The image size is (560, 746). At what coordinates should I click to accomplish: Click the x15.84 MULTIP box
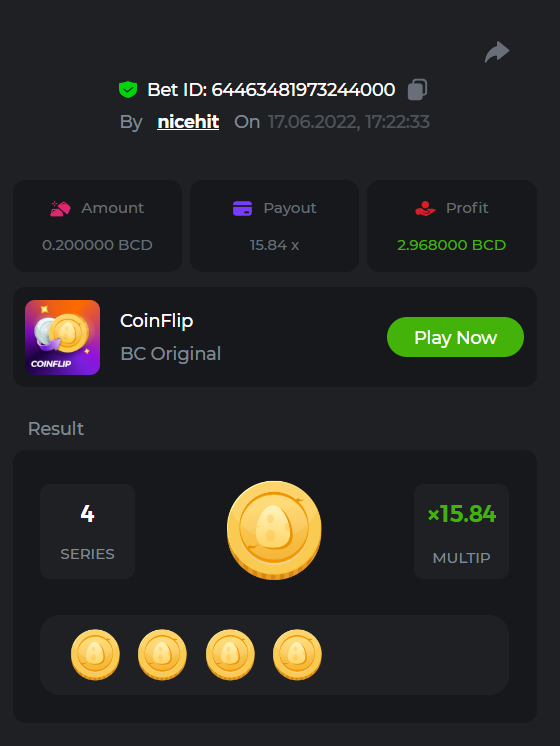tap(462, 531)
